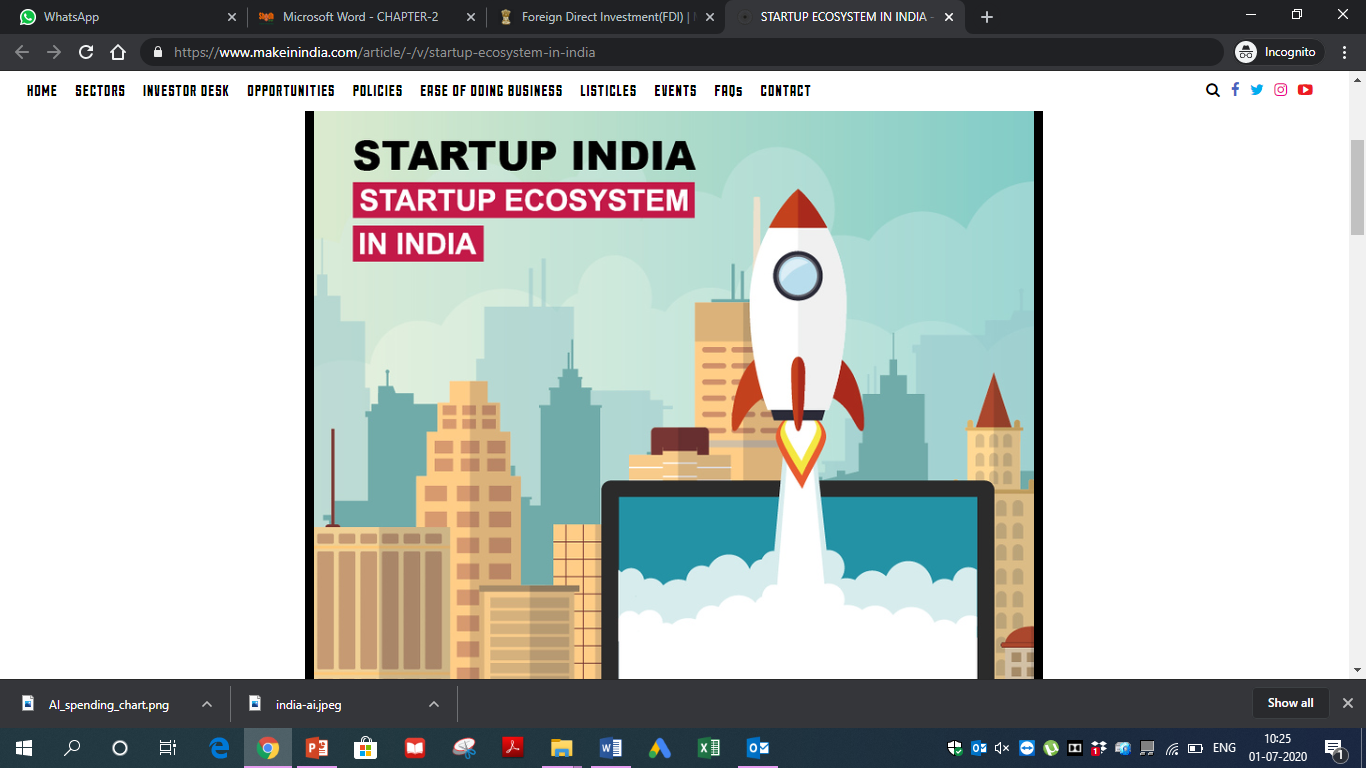Select the STARTUP ECOSYSTEM IN INDIA tab
This screenshot has height=768, width=1366.
(x=845, y=17)
